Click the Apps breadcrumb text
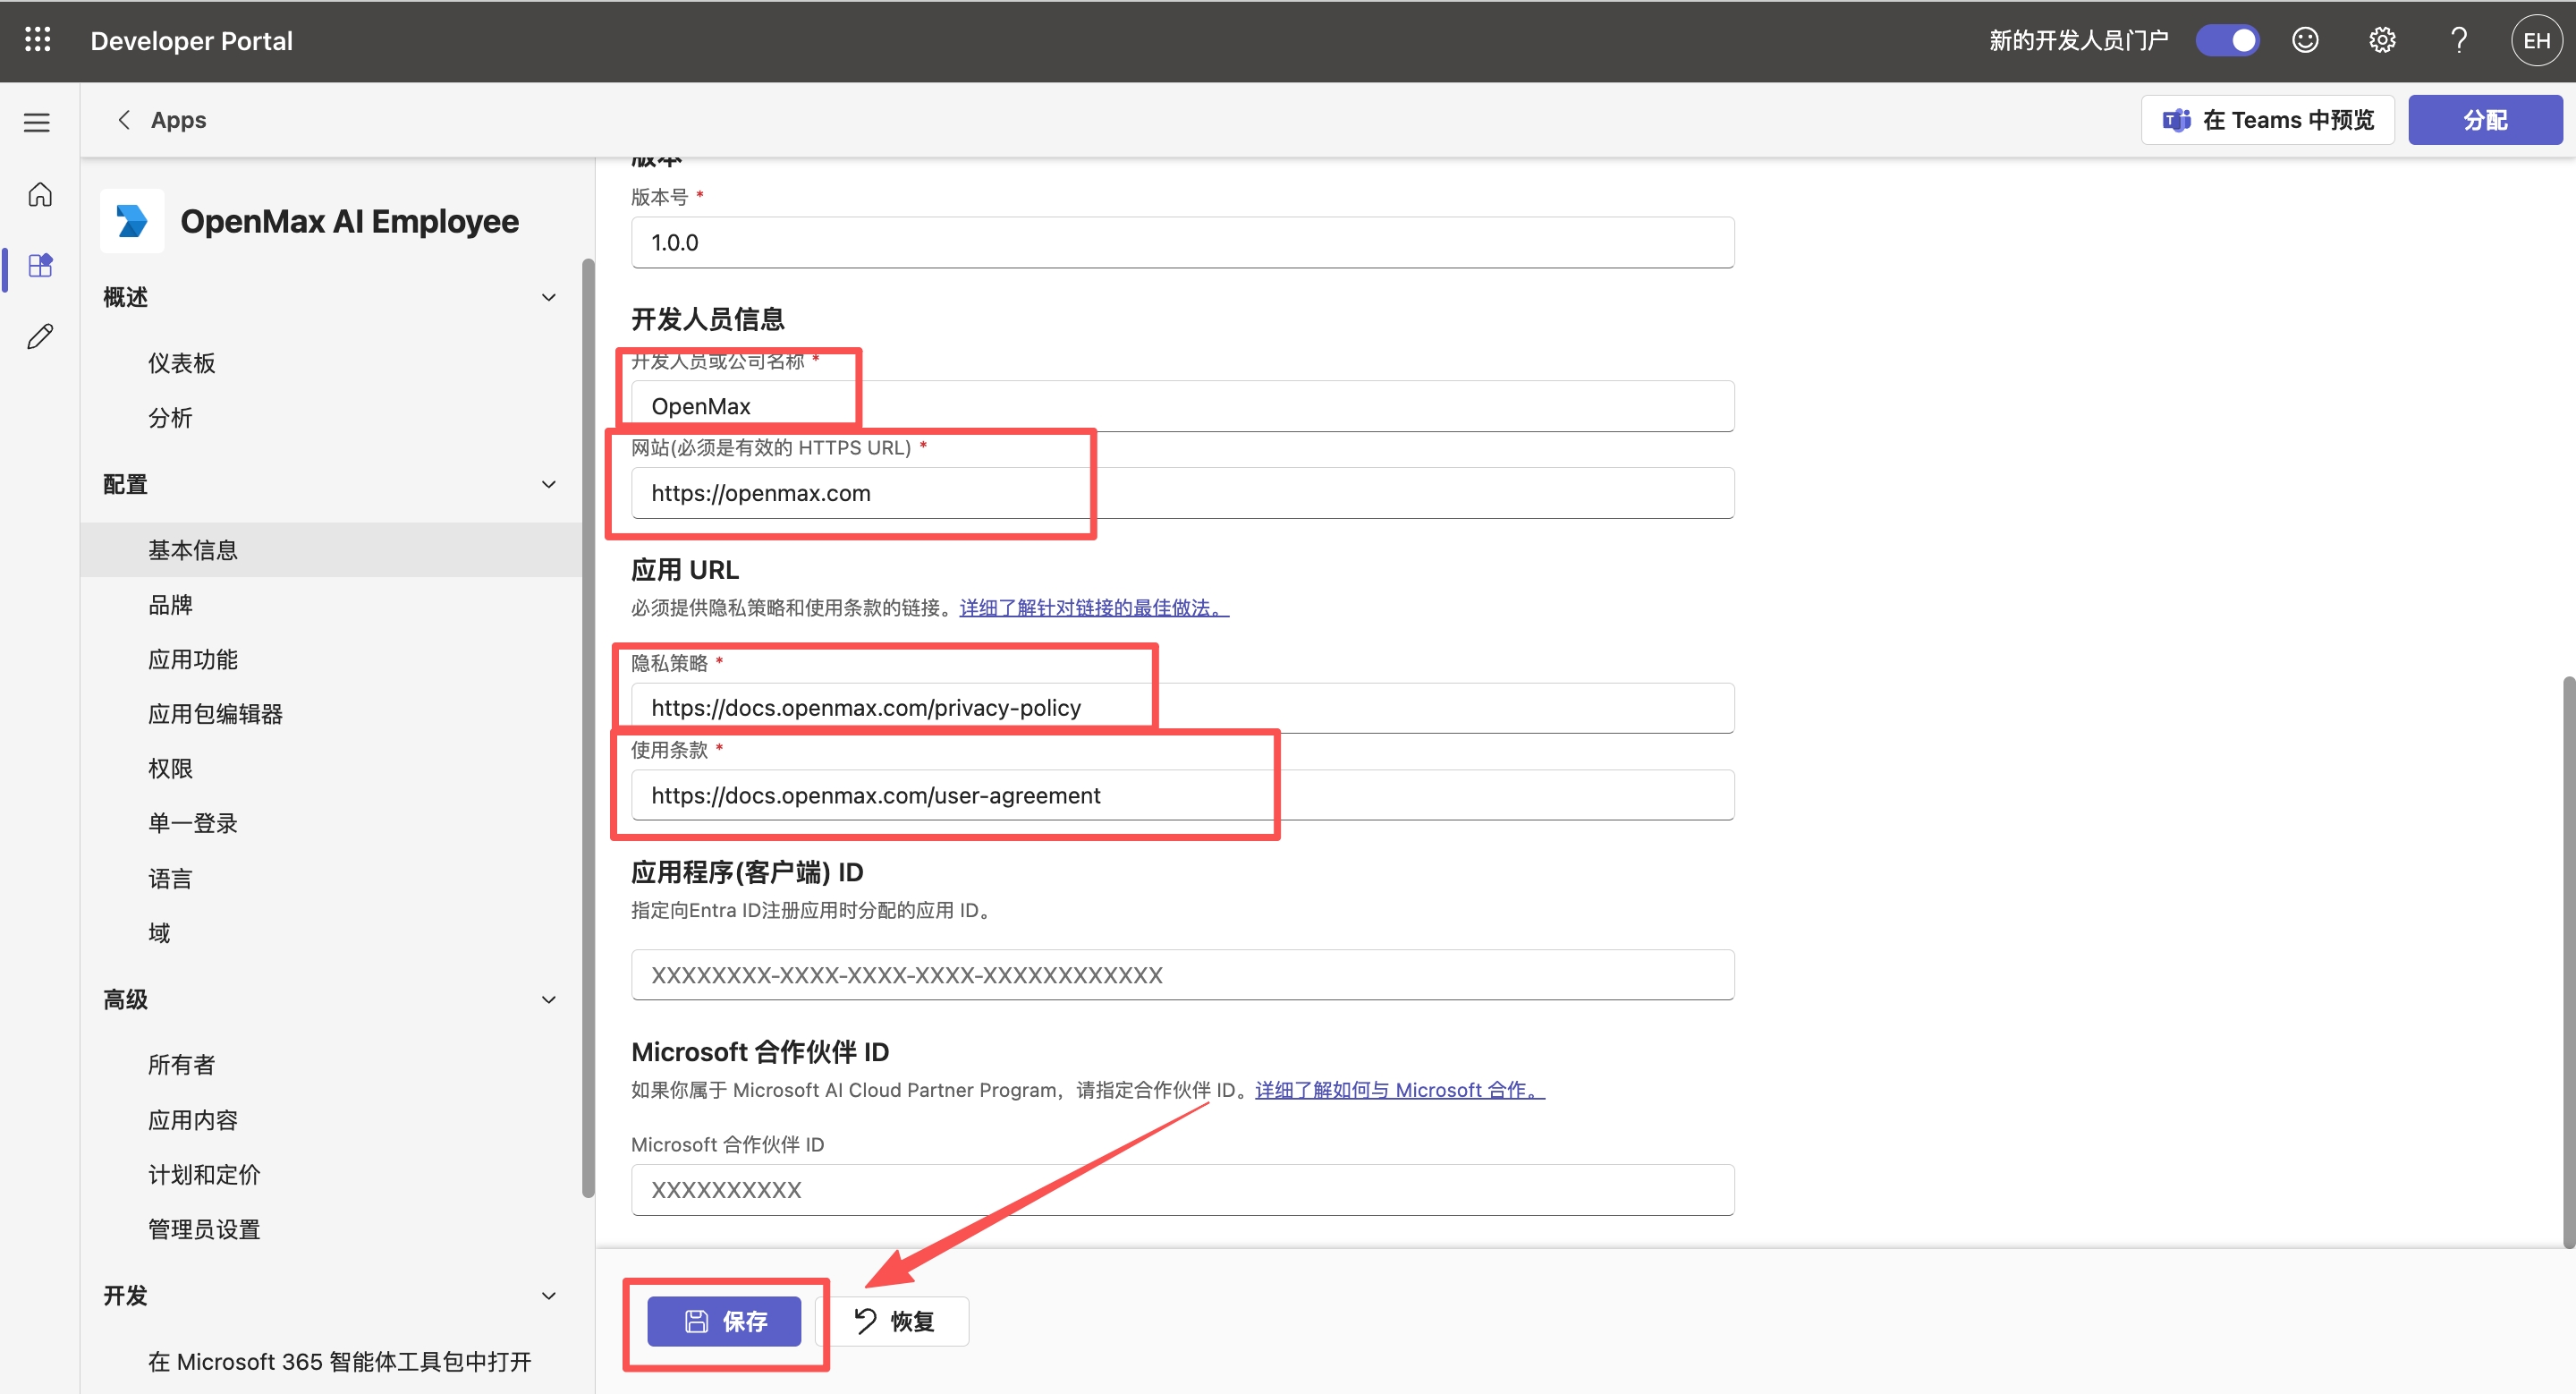 (x=178, y=120)
